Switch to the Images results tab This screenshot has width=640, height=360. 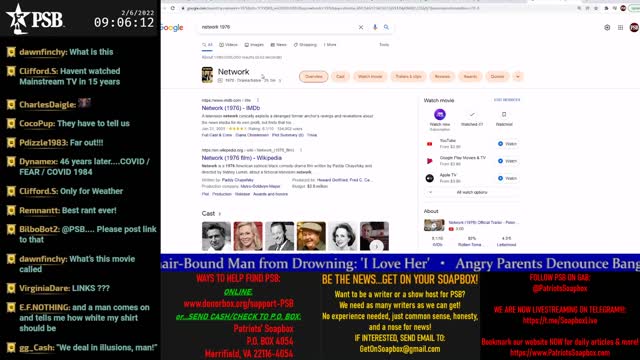[254, 45]
